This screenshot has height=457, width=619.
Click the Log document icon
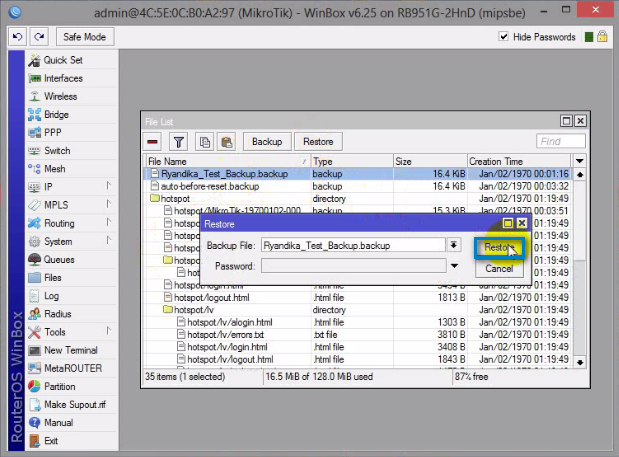pos(34,296)
